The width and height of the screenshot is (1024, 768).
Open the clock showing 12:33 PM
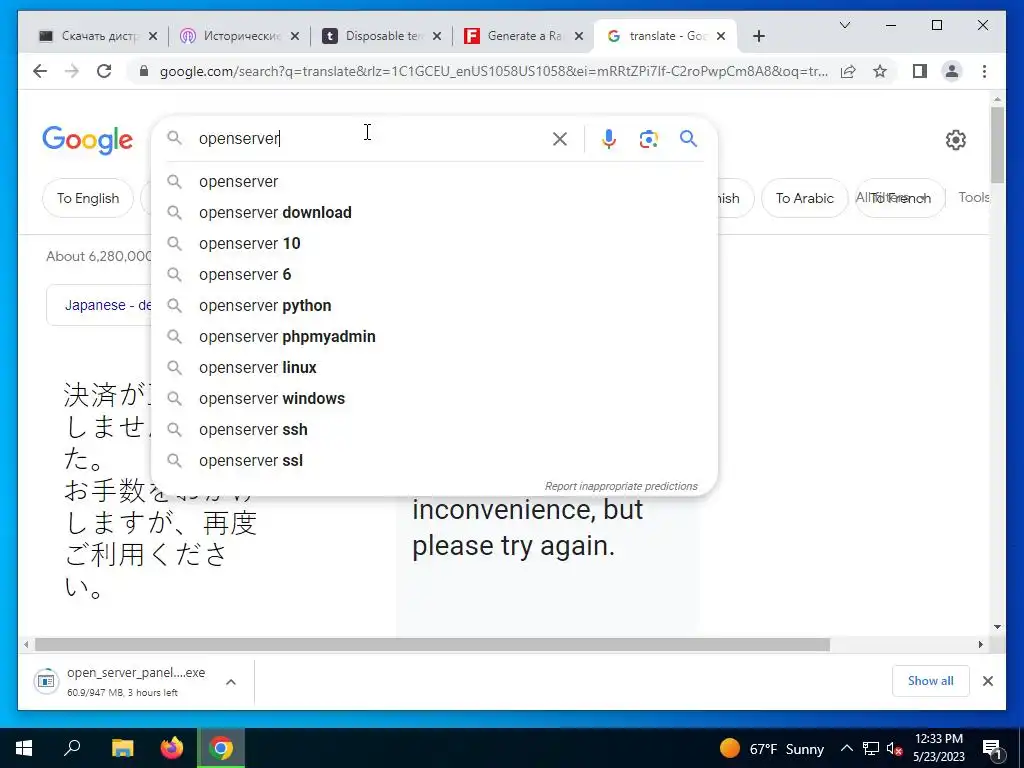click(938, 748)
